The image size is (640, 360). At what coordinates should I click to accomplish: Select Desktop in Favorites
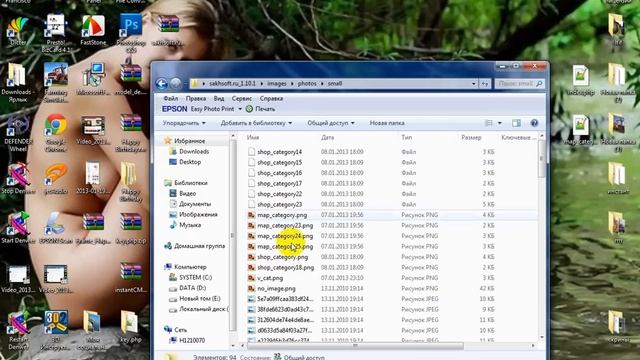(190, 162)
